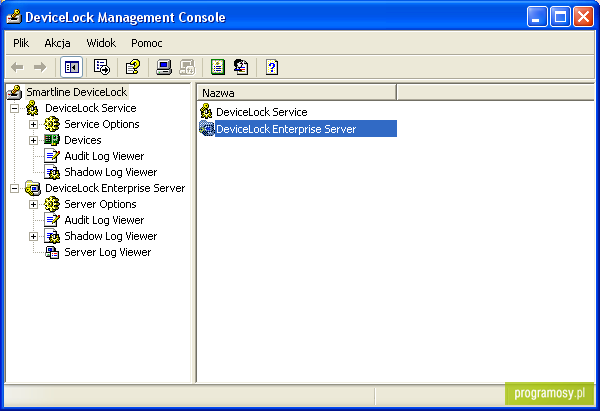Click the blue question mark About icon

(x=272, y=67)
